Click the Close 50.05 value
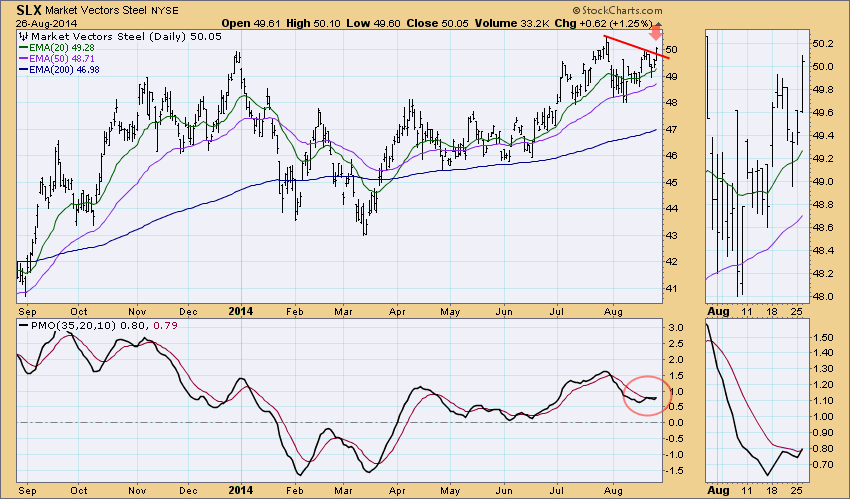The width and height of the screenshot is (850, 499). click(436, 23)
